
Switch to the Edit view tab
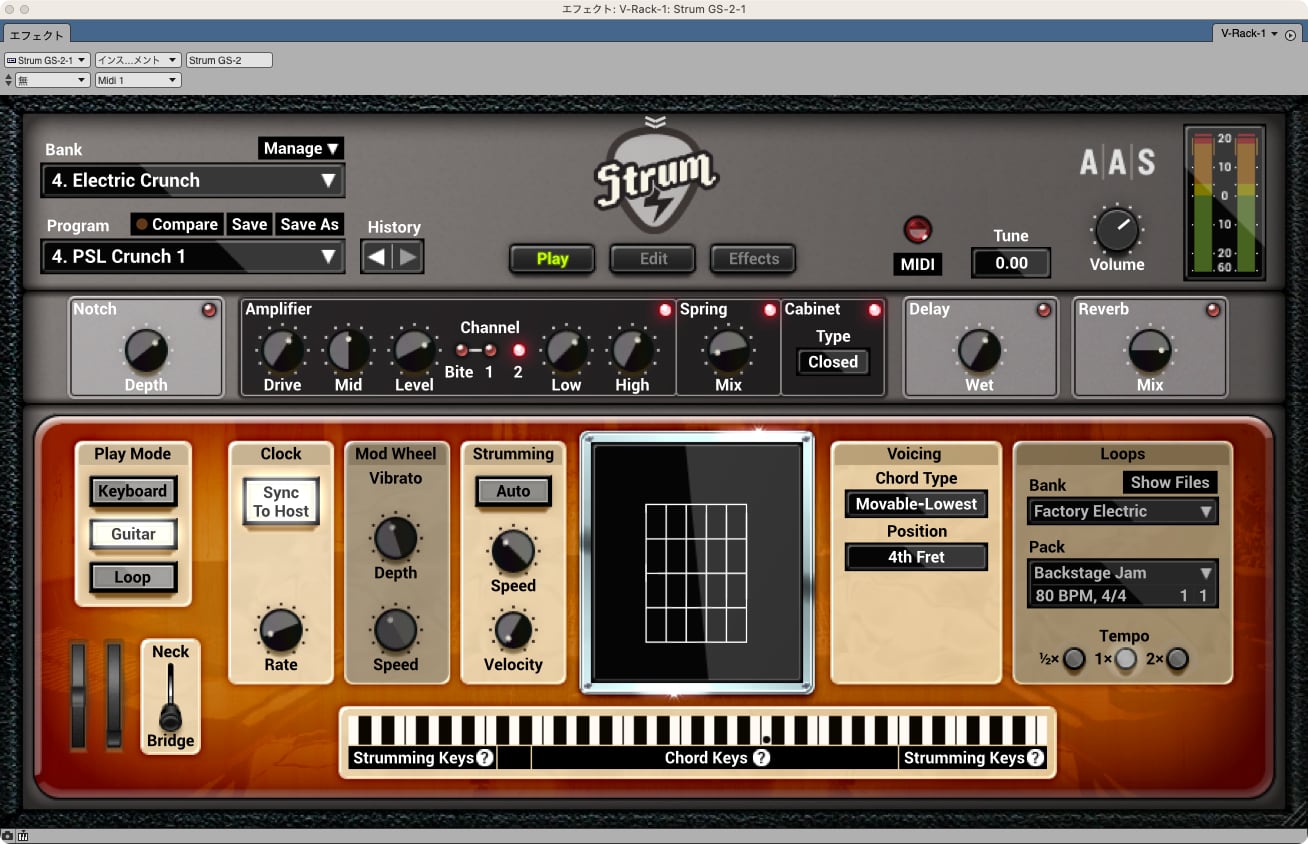[653, 259]
